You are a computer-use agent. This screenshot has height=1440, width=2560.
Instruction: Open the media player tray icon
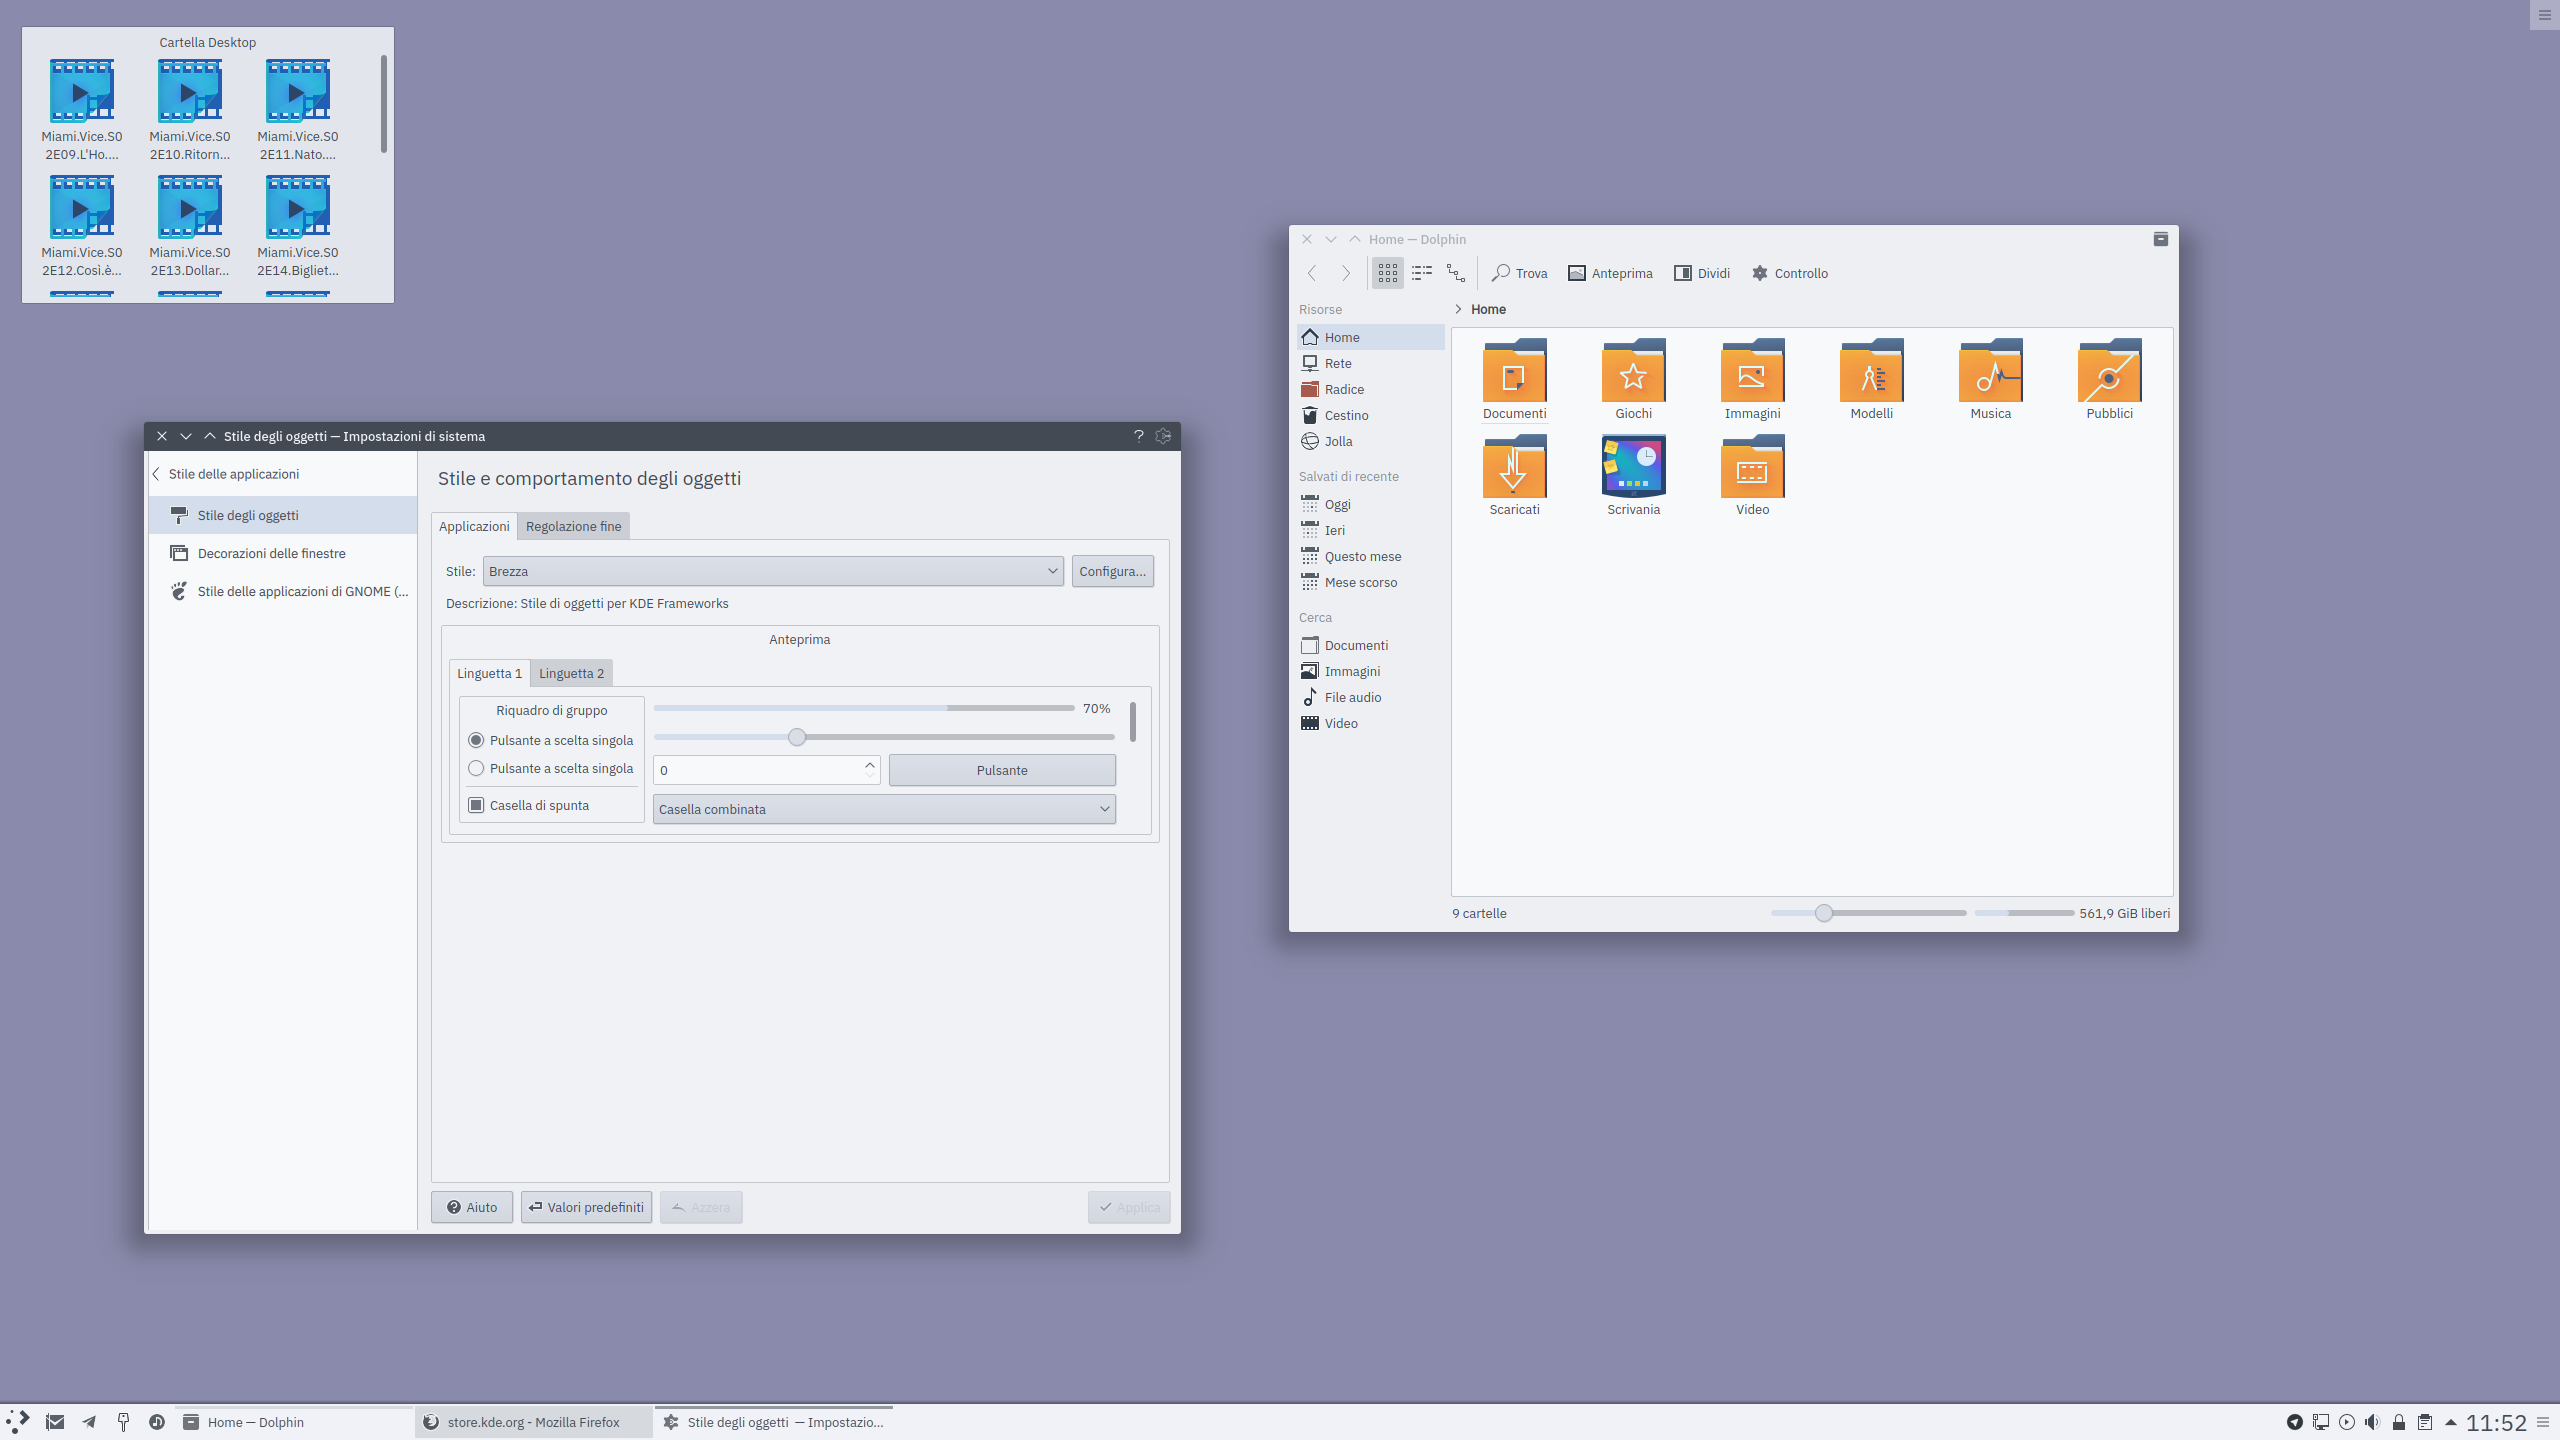coord(2346,1422)
